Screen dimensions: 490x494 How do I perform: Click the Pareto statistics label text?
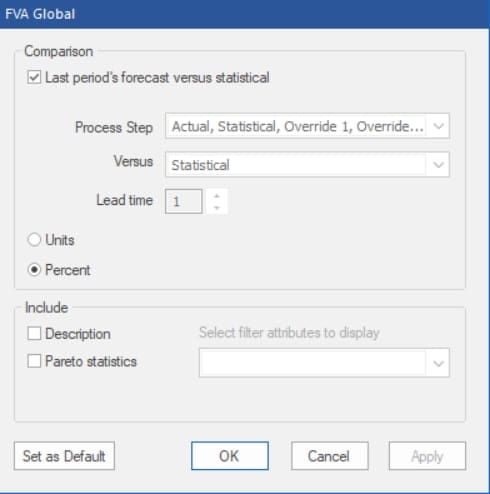91,361
